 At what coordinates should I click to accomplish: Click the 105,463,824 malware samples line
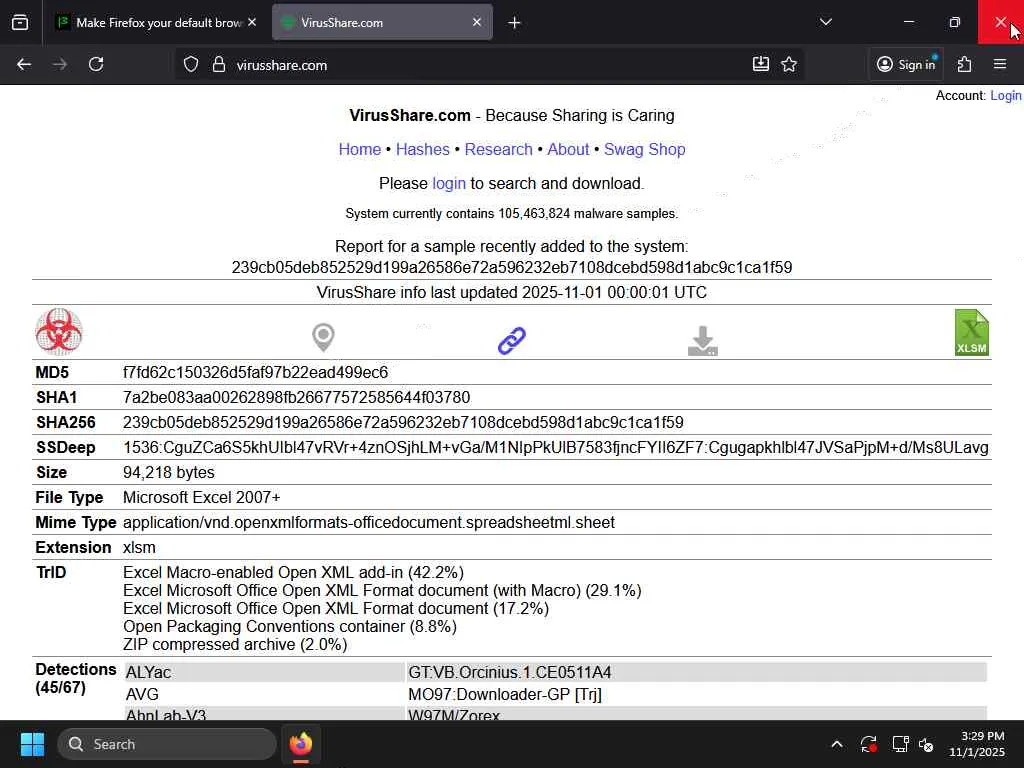512,214
